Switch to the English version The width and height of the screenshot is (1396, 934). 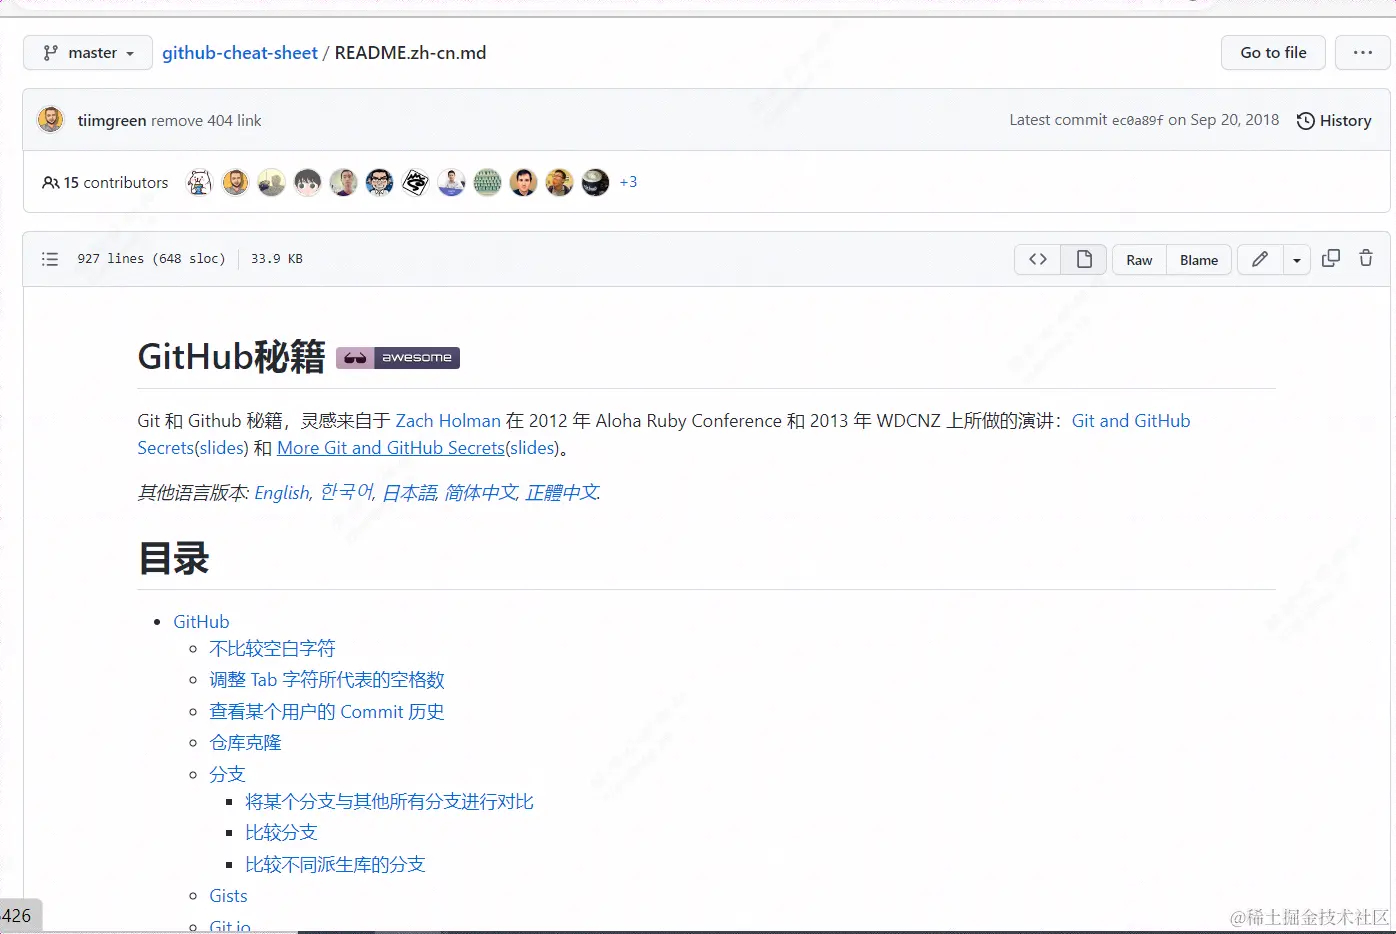click(282, 493)
